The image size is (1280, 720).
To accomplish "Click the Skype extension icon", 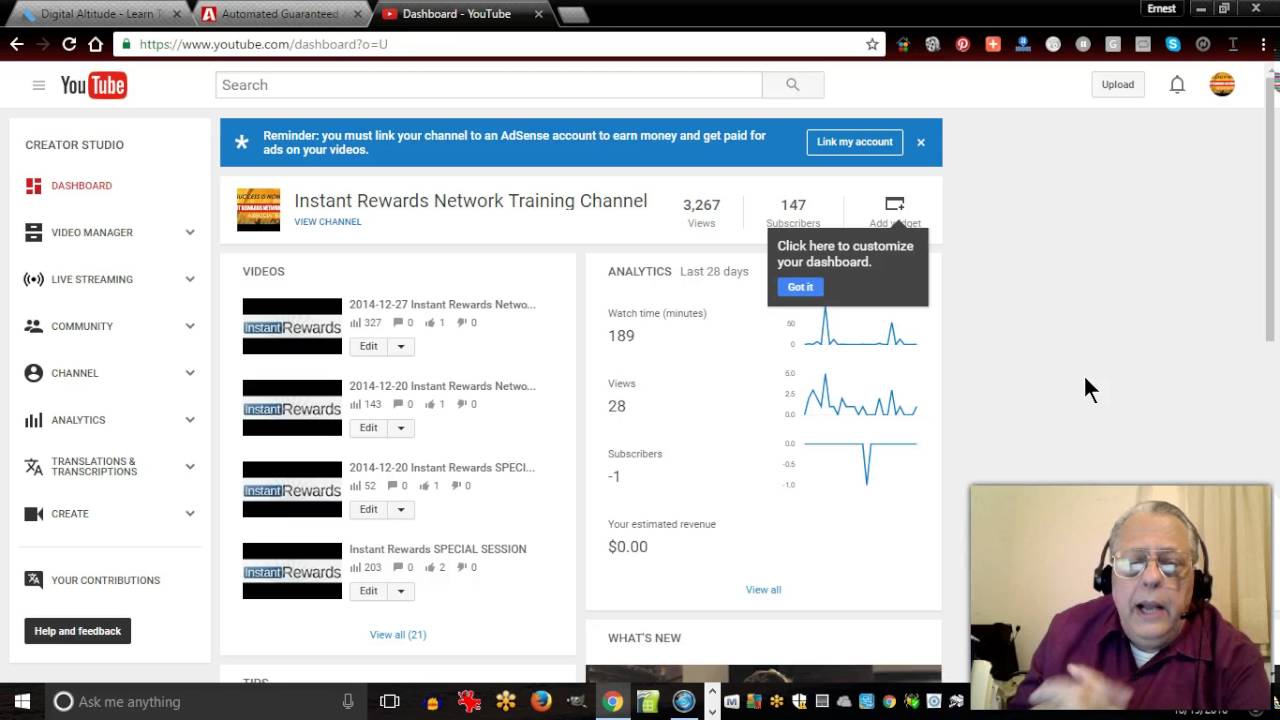I will (x=1173, y=44).
